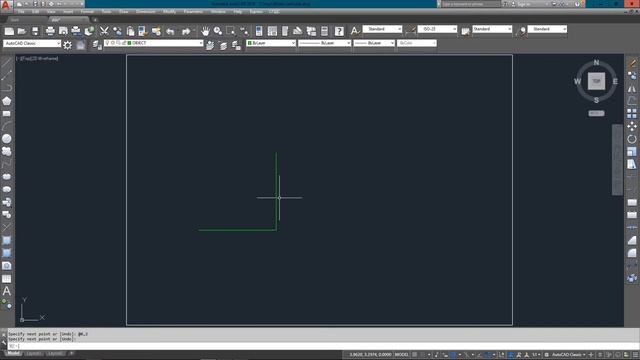Add a new drawing tab with plus
Viewport: 640px width, 360px height.
[x=95, y=20]
